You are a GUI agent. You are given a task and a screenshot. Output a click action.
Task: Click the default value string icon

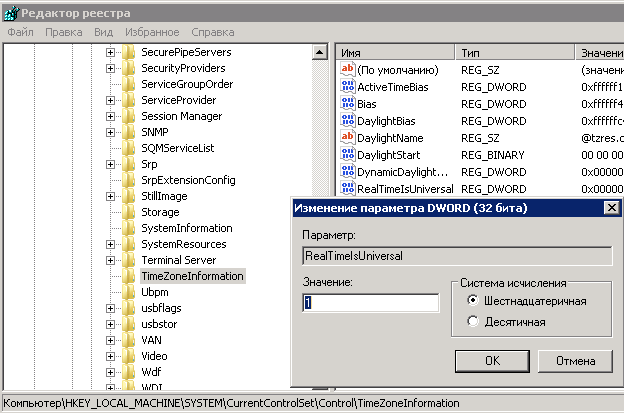[348, 70]
